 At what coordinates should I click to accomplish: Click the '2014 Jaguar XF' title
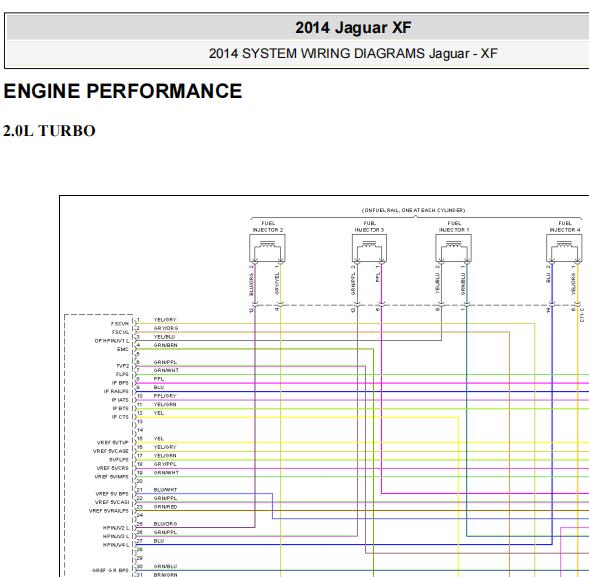click(353, 27)
